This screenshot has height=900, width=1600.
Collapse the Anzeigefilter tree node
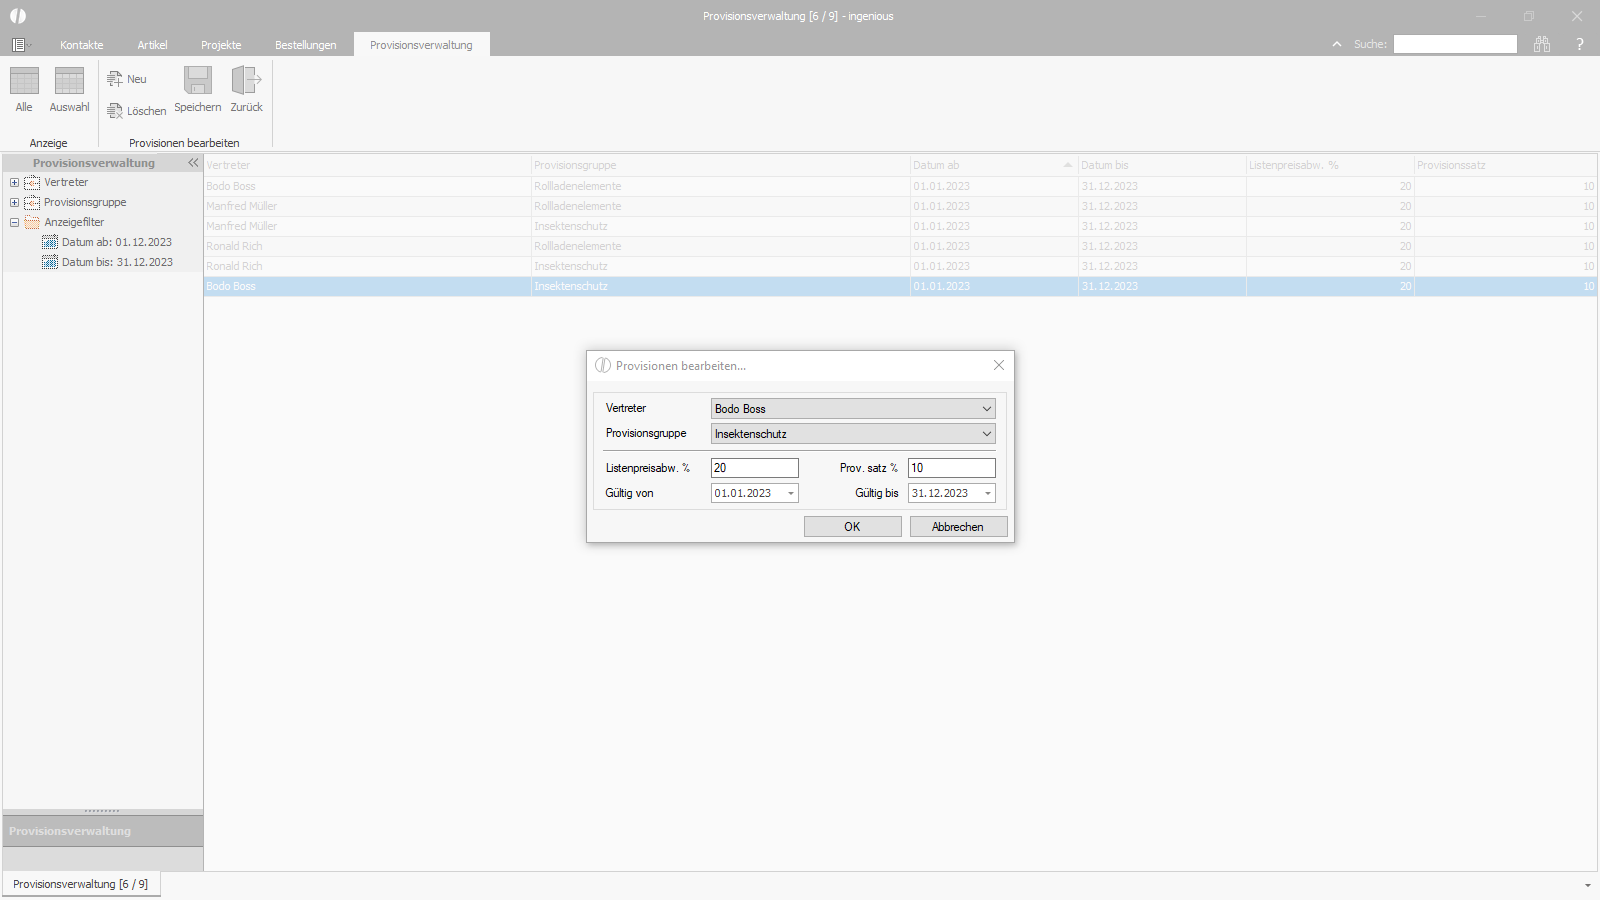(x=14, y=222)
